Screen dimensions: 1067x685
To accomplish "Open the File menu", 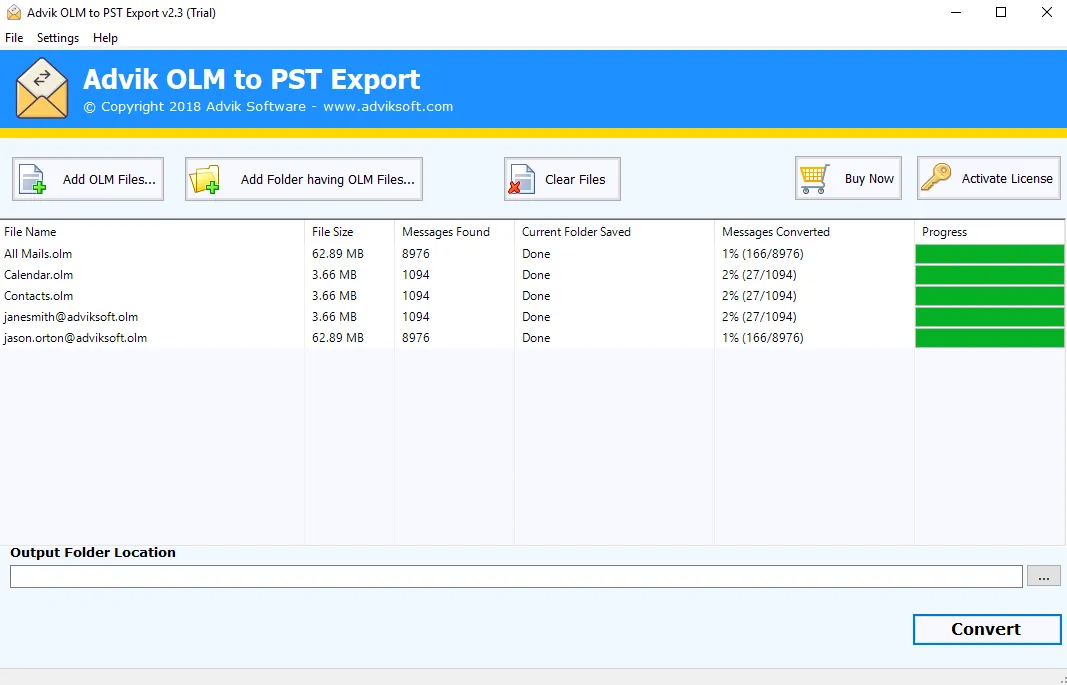I will pos(14,38).
